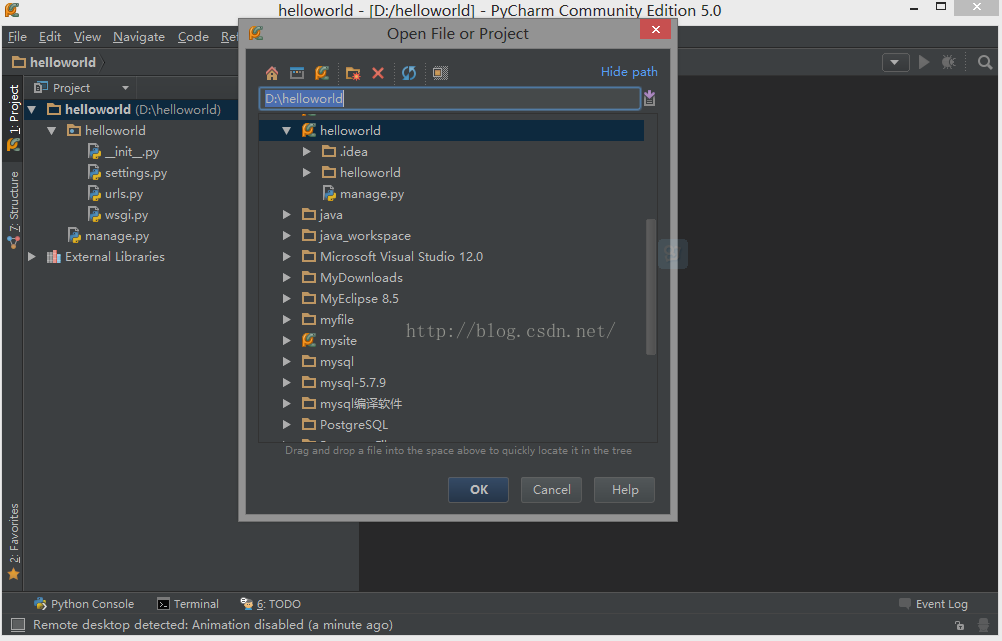1002x641 pixels.
Task: Click the red delete icon in dialog
Action: [378, 73]
